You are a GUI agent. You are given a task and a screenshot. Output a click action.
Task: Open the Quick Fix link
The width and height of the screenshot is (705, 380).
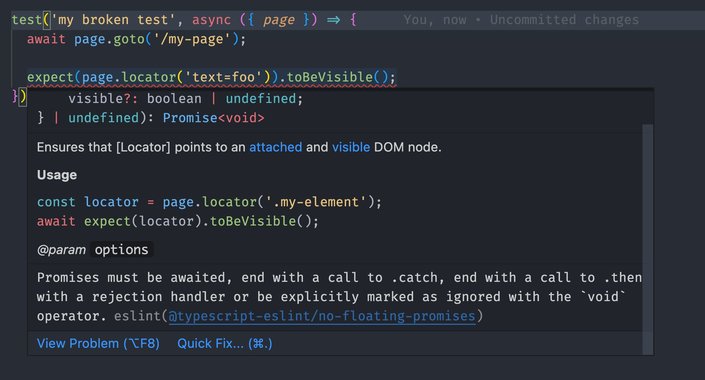(225, 344)
